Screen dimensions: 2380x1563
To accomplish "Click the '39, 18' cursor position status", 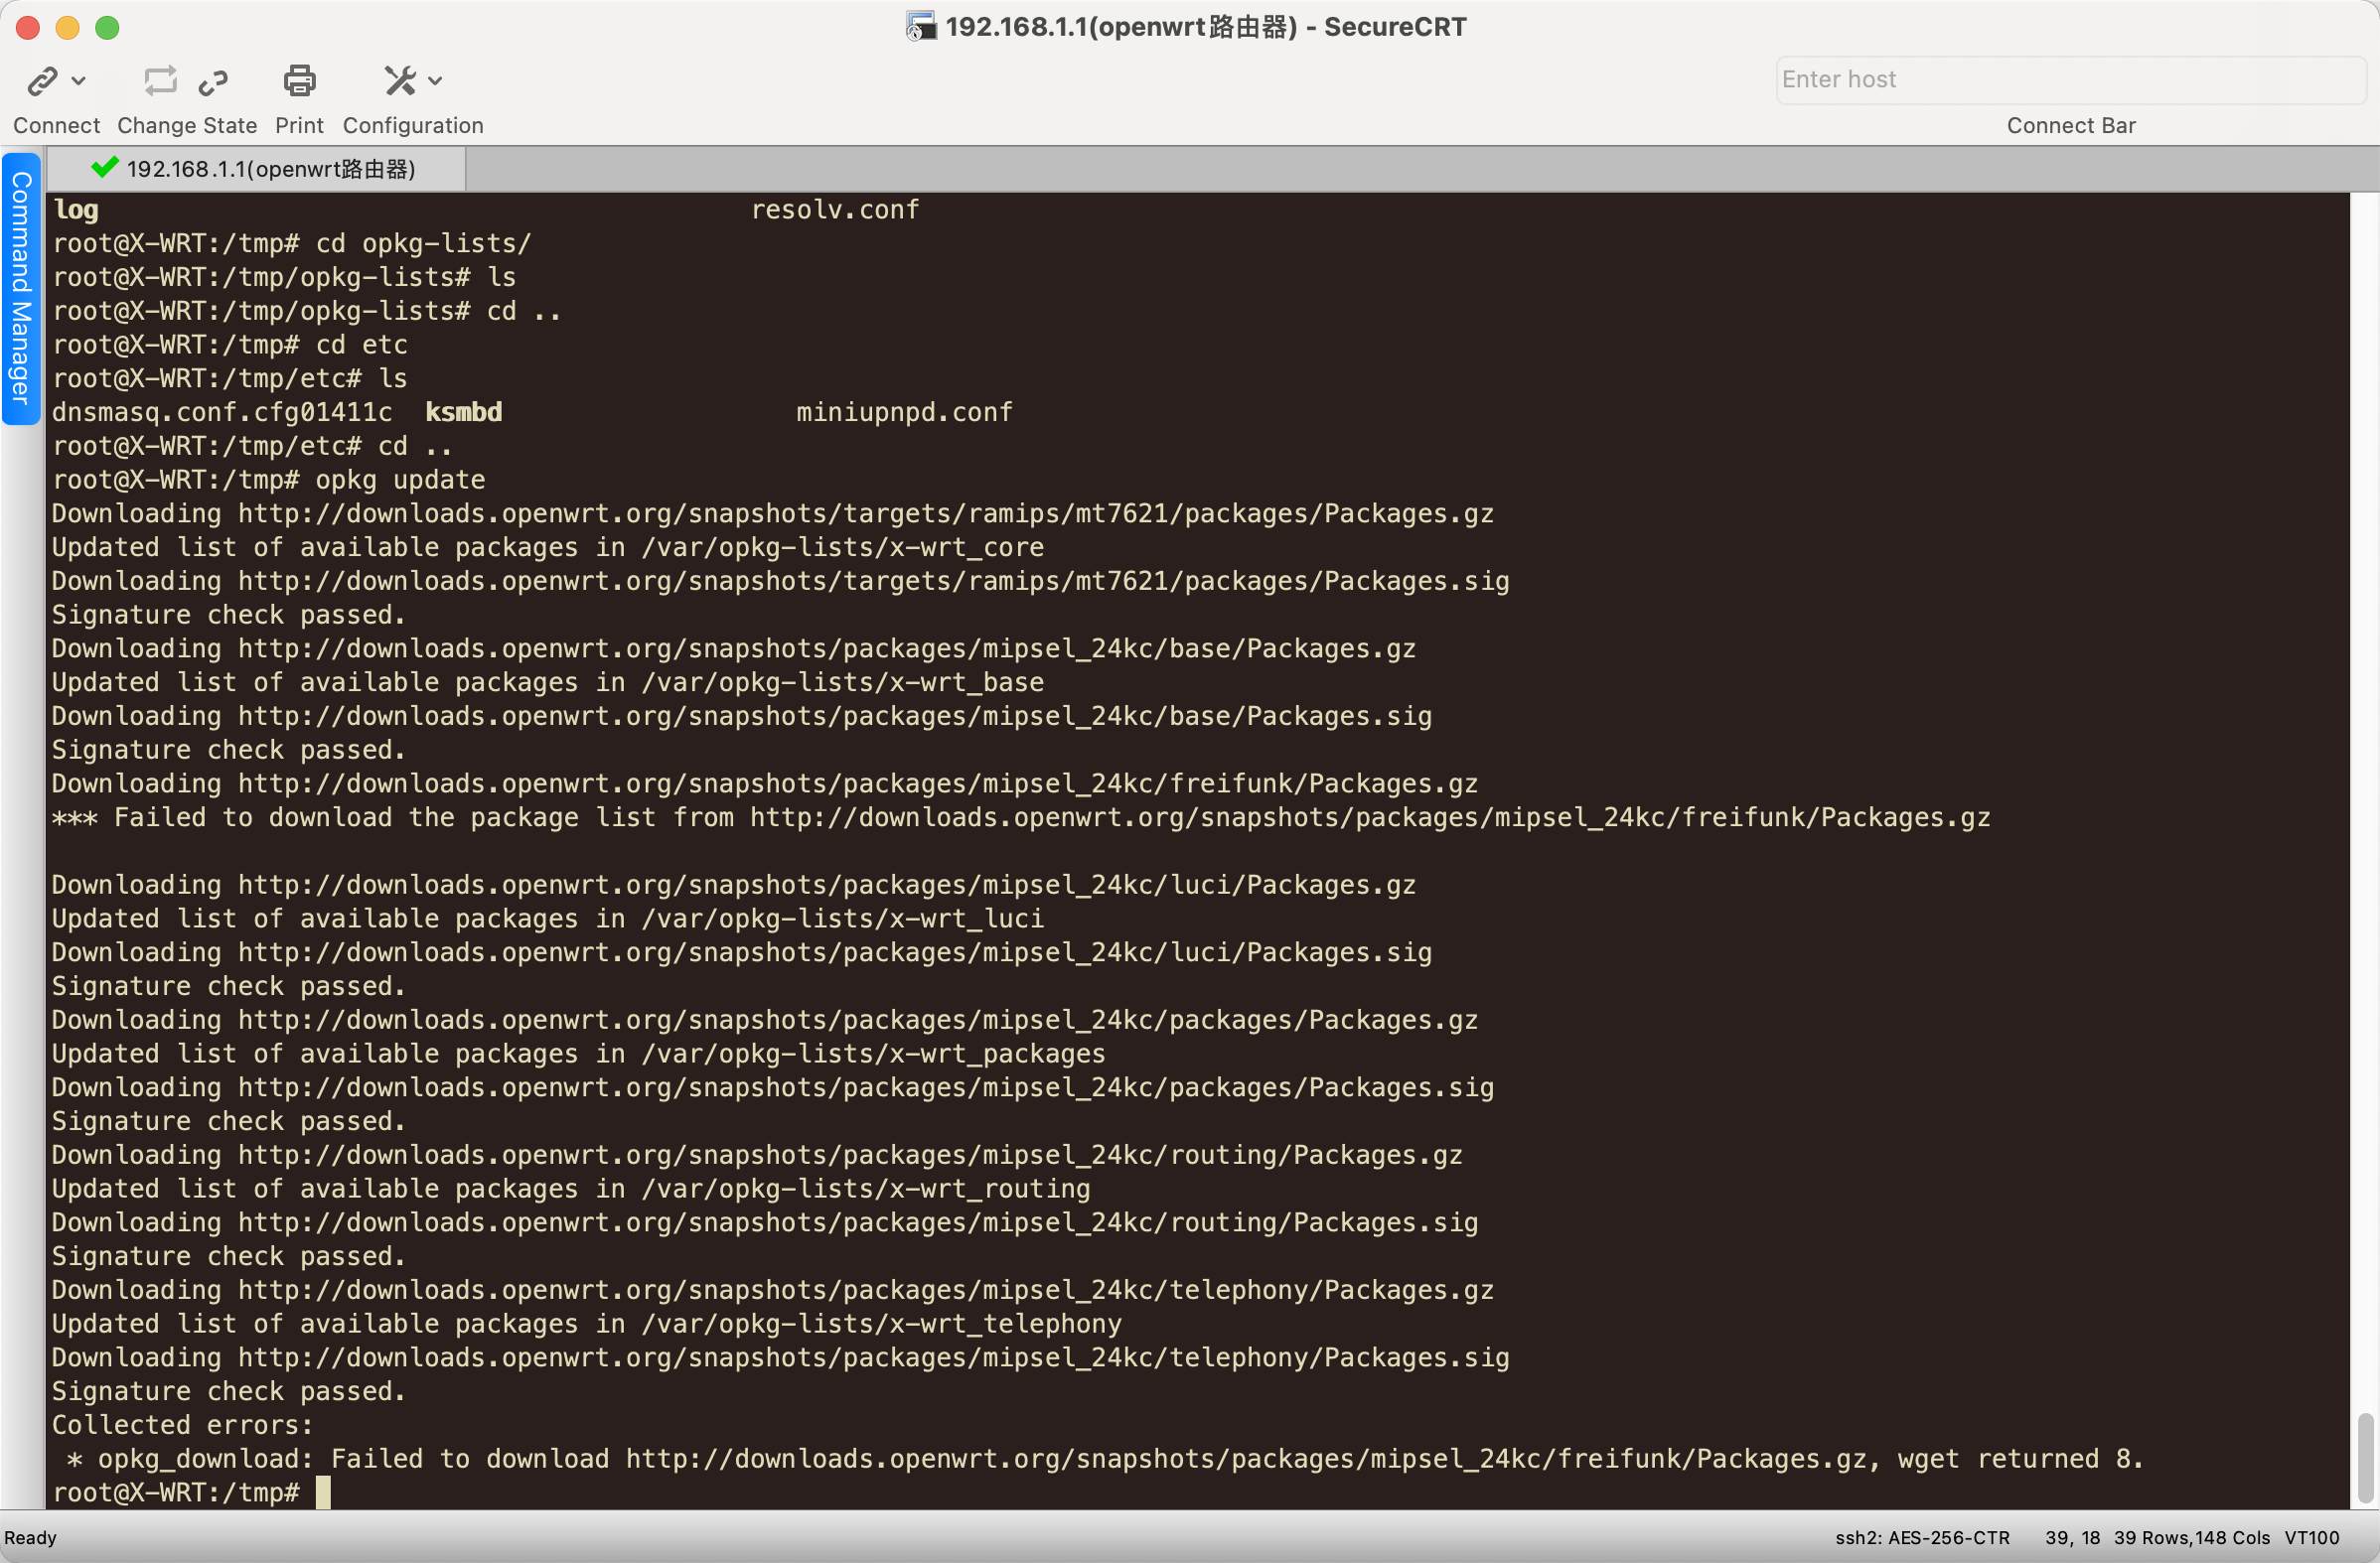I will [x=2072, y=1538].
